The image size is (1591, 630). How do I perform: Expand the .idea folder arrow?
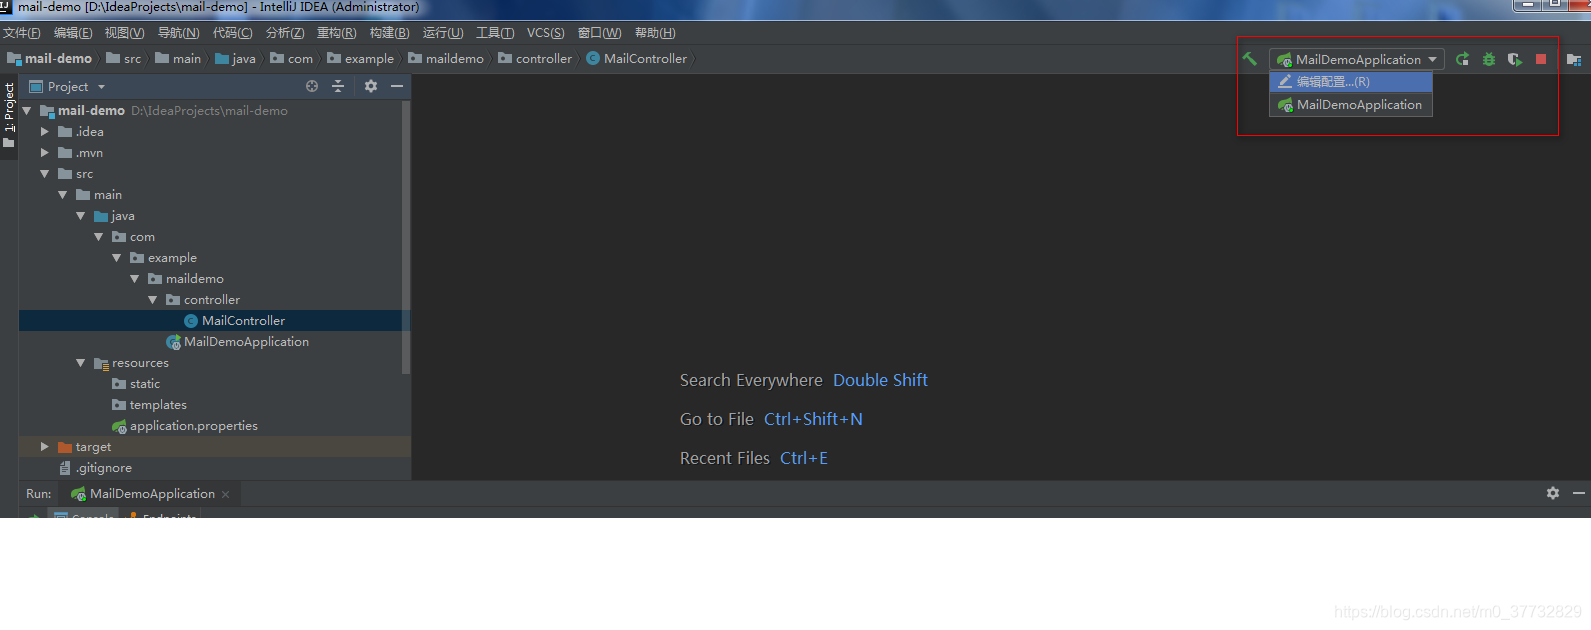point(44,131)
